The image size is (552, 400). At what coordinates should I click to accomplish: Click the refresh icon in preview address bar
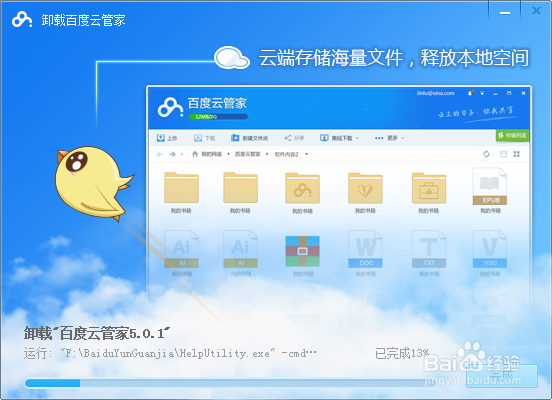coord(486,154)
